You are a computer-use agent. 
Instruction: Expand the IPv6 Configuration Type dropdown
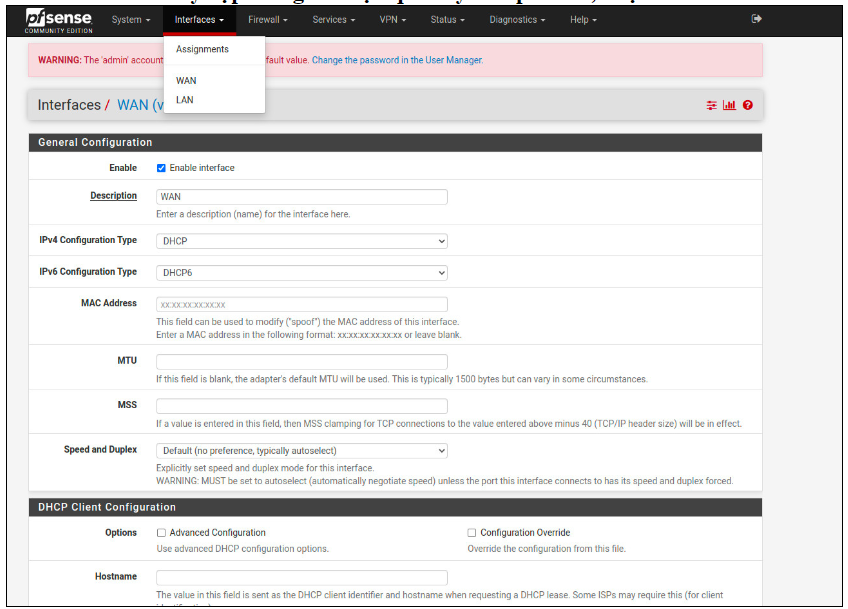click(301, 273)
